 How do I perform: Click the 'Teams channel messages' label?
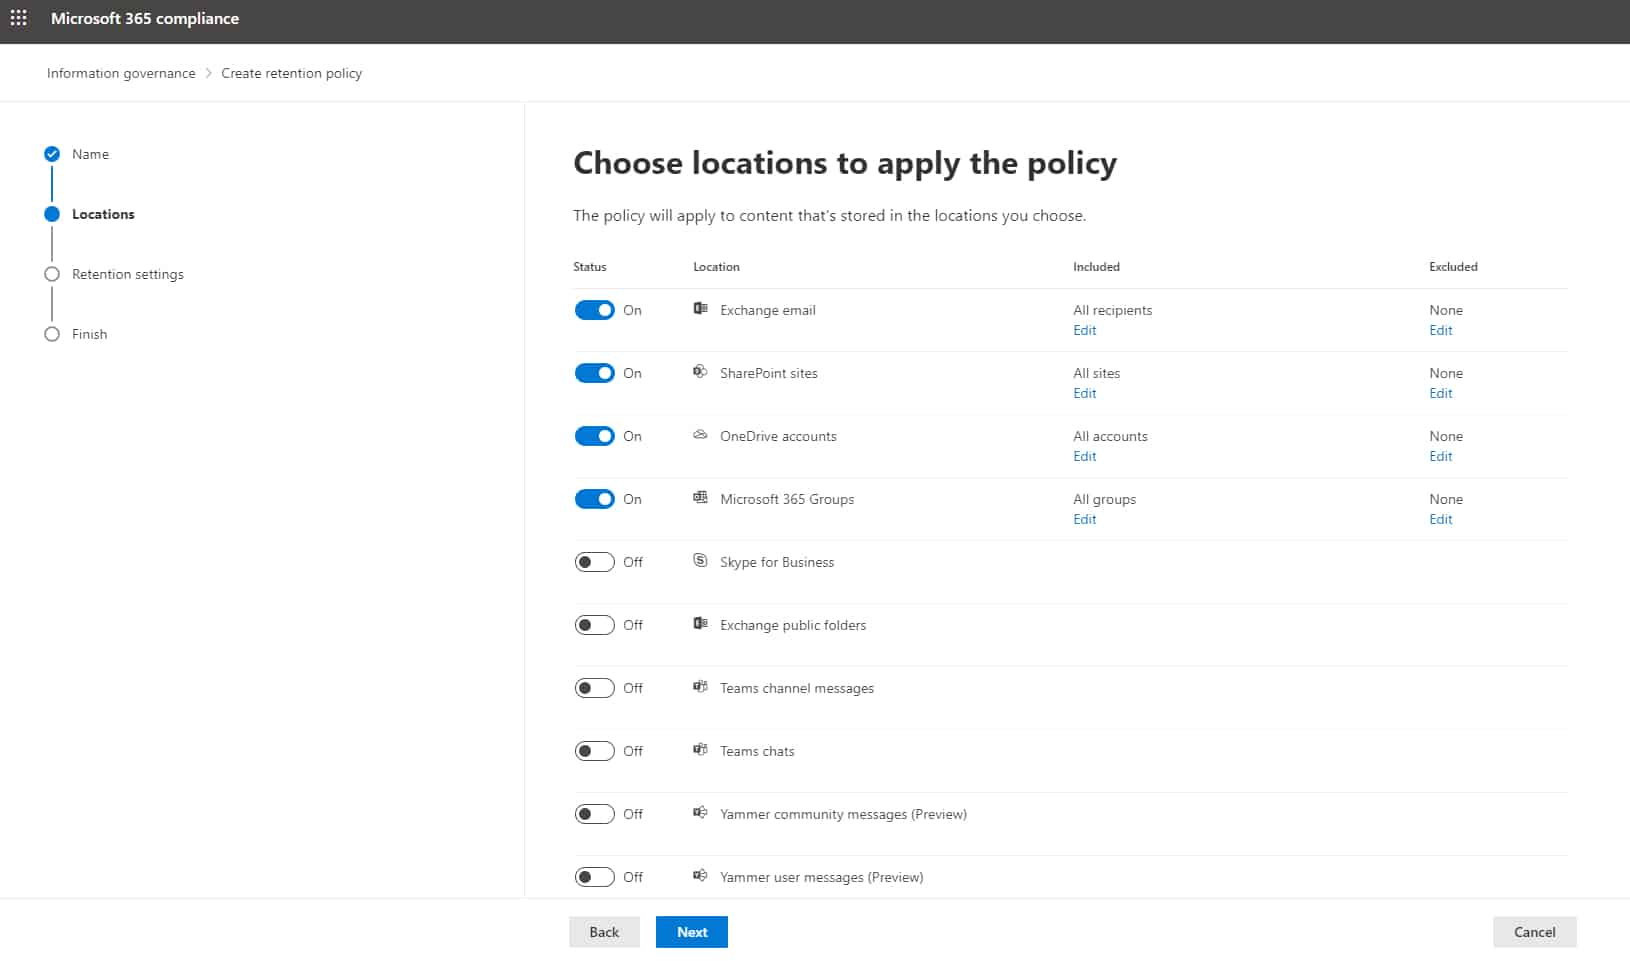pyautogui.click(x=797, y=688)
